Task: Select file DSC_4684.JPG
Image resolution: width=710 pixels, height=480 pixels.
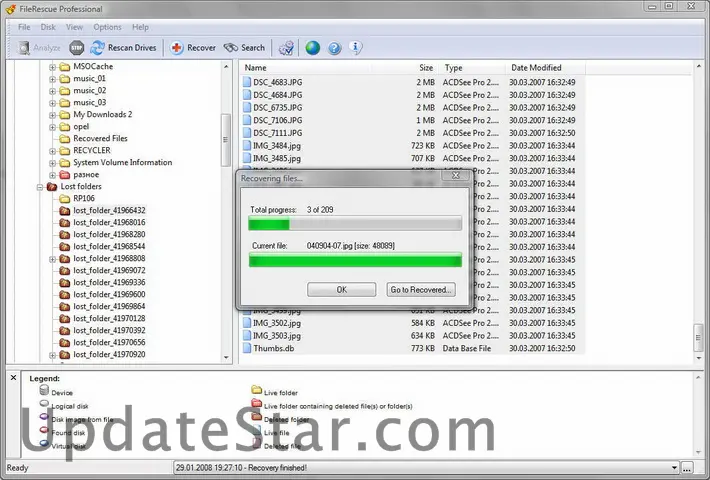Action: [278, 95]
